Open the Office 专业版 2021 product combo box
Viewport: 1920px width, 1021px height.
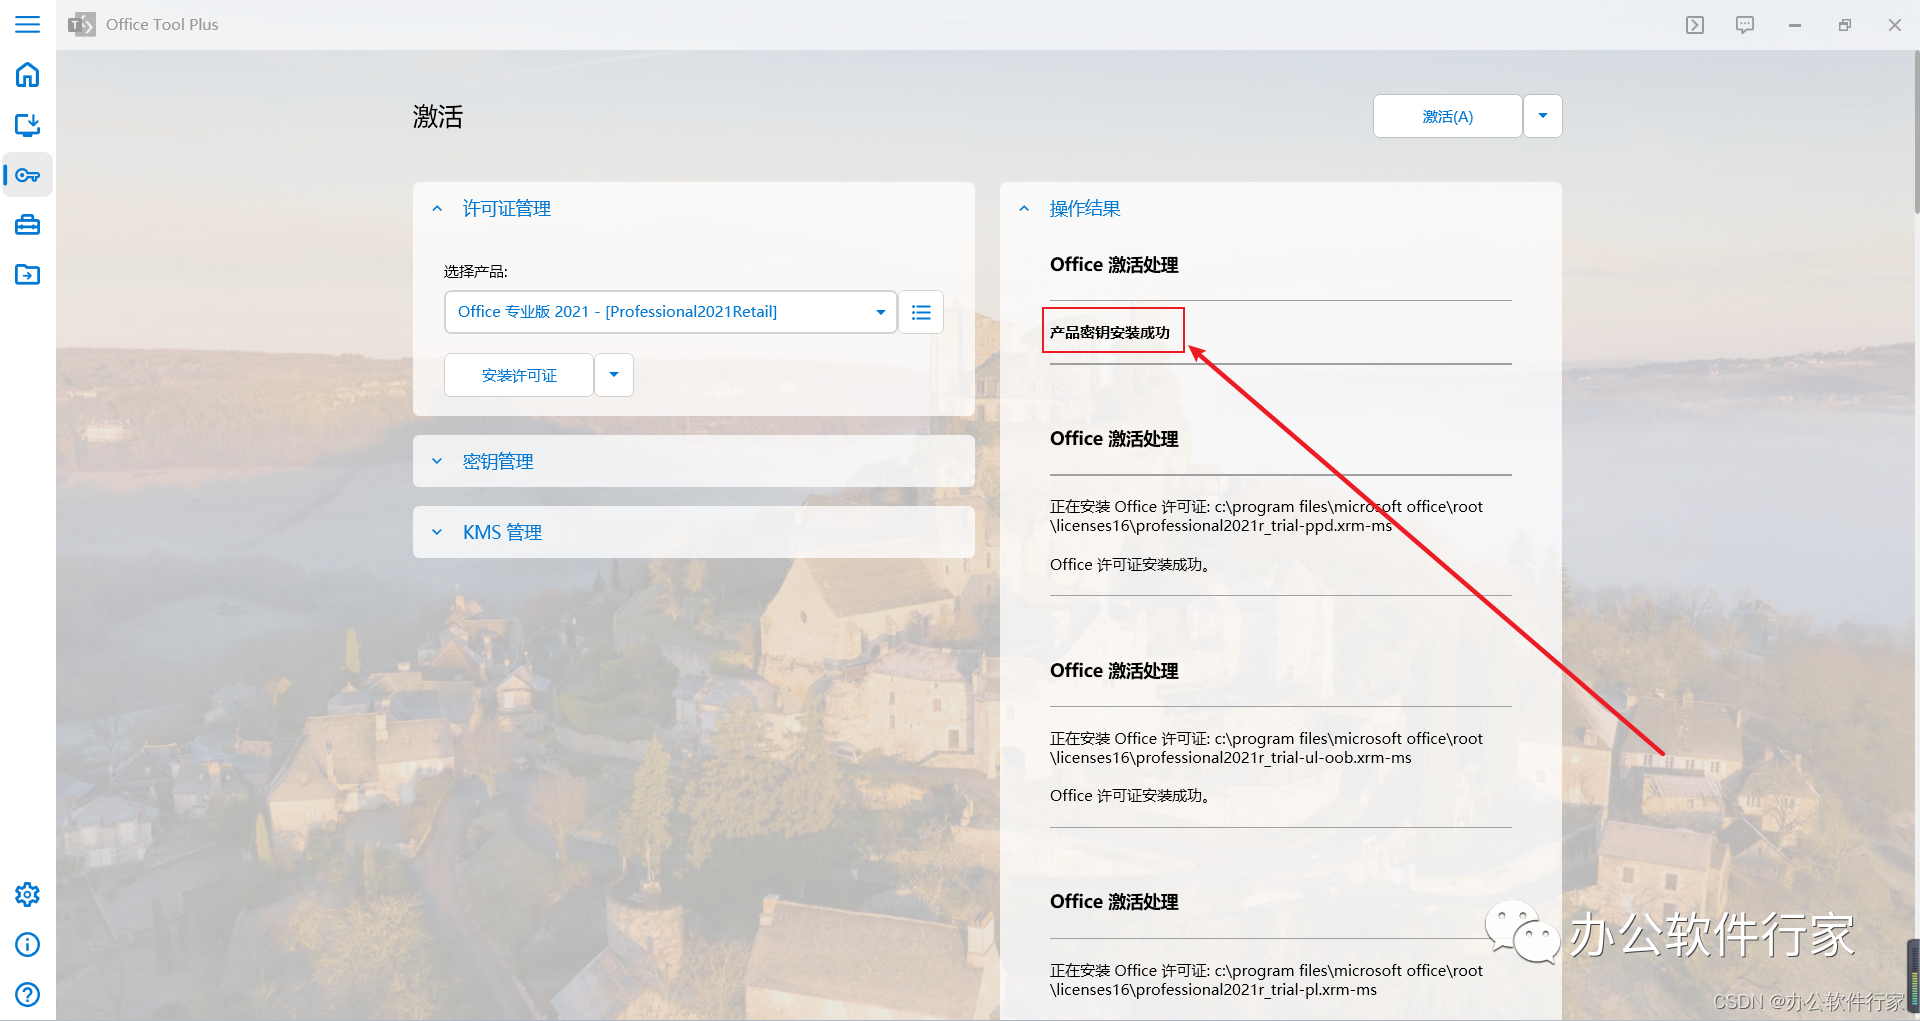pyautogui.click(x=670, y=312)
